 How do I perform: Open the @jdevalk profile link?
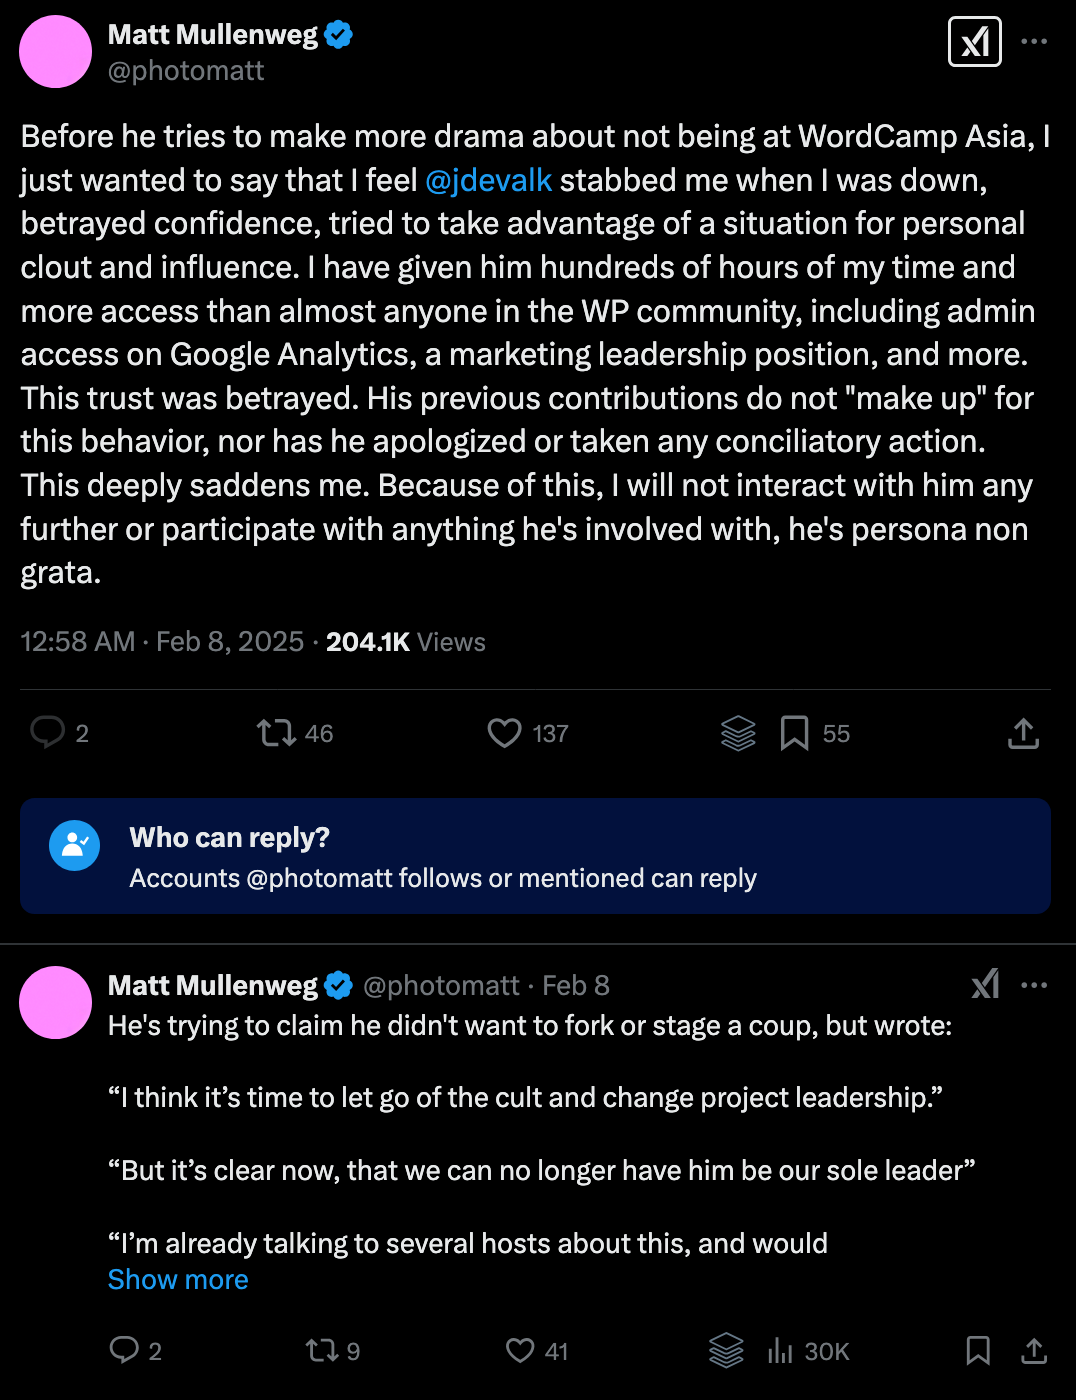click(x=488, y=180)
